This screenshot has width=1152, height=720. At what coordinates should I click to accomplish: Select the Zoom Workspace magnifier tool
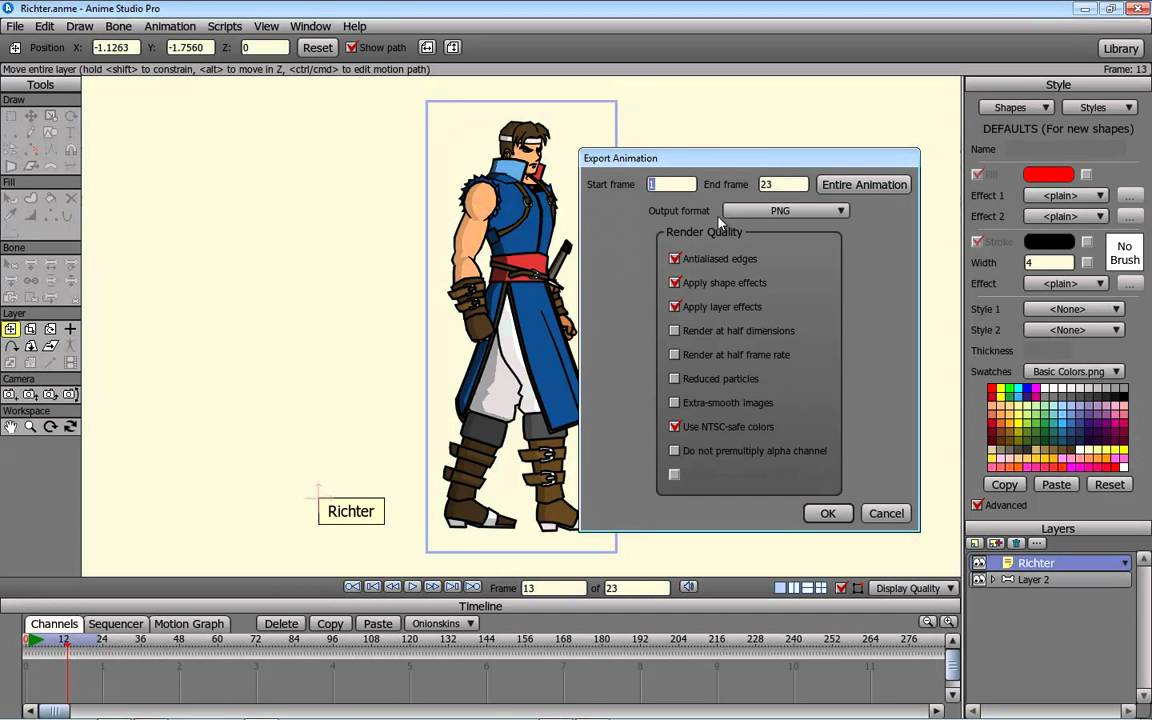click(30, 427)
